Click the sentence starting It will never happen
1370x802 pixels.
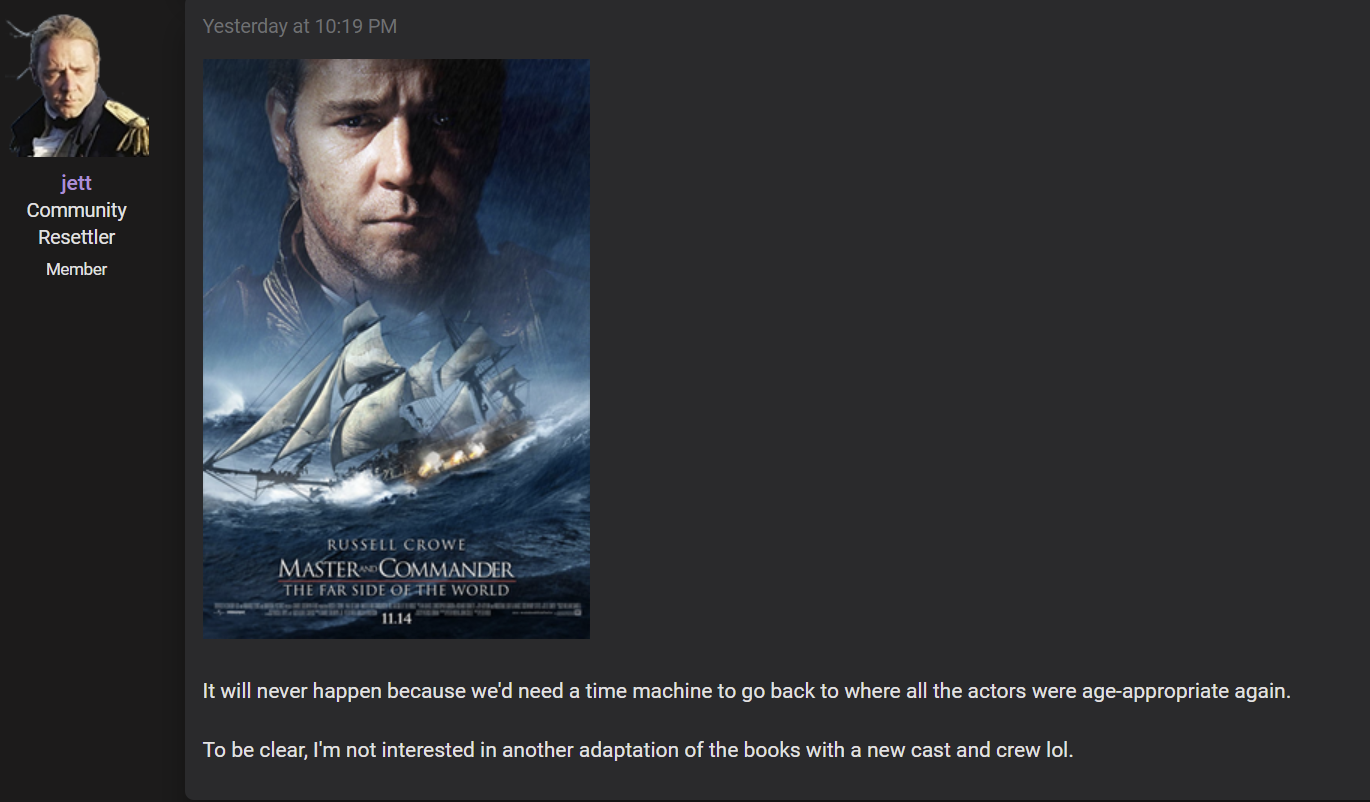pyautogui.click(x=747, y=691)
